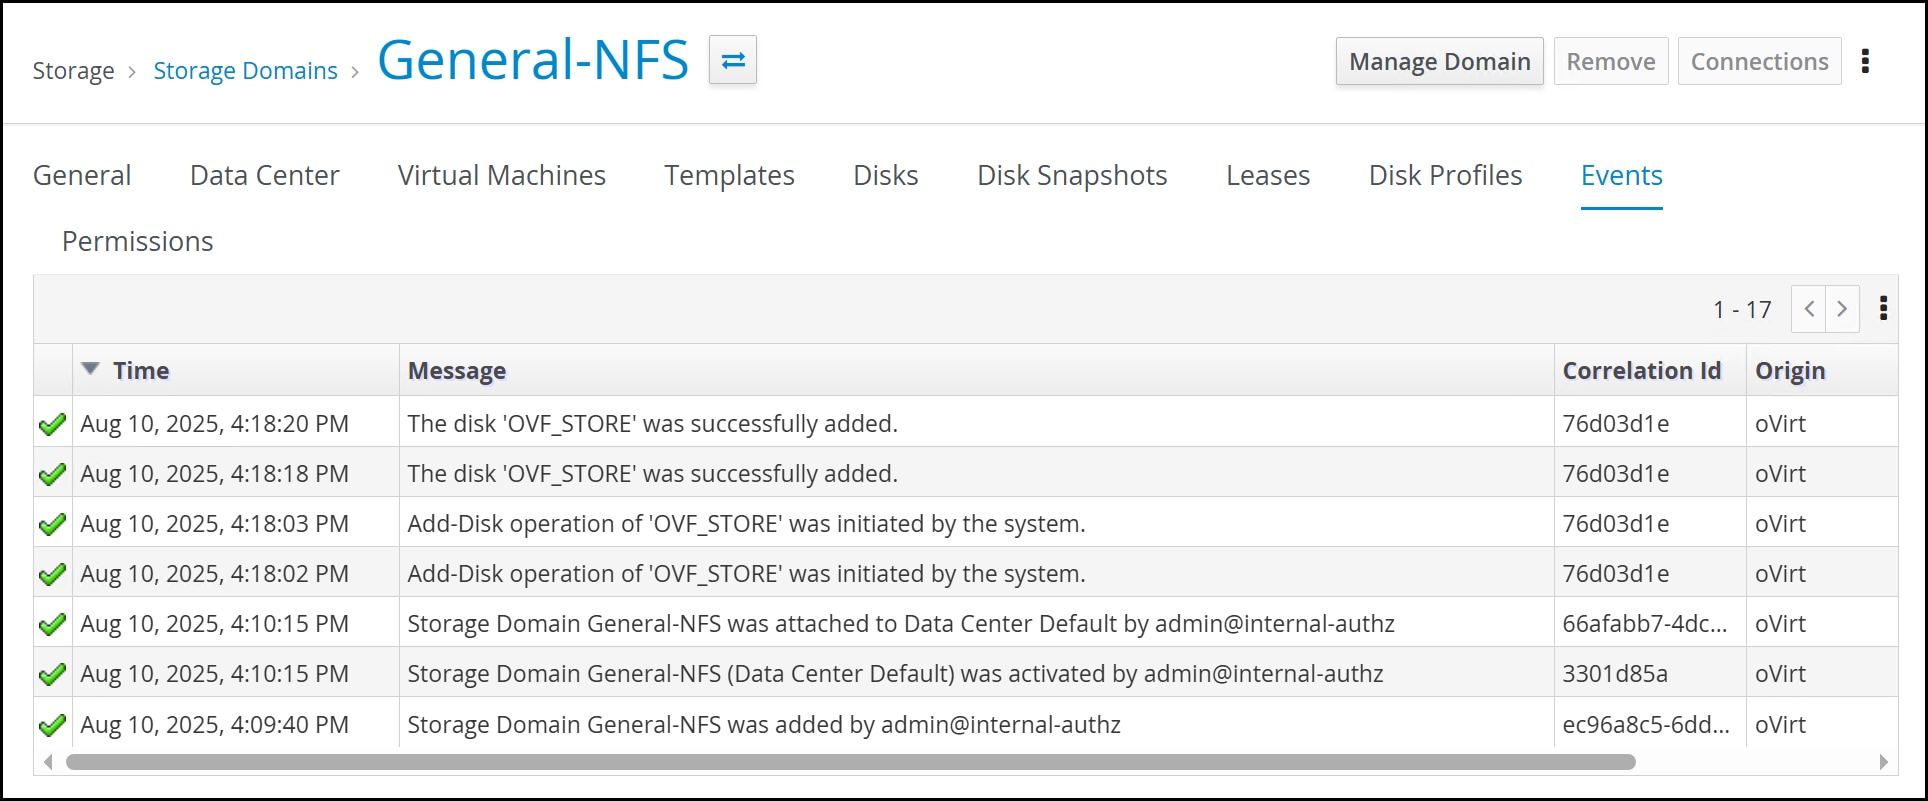Click the scrollbar right arrow
This screenshot has height=801, width=1928.
[x=1884, y=762]
